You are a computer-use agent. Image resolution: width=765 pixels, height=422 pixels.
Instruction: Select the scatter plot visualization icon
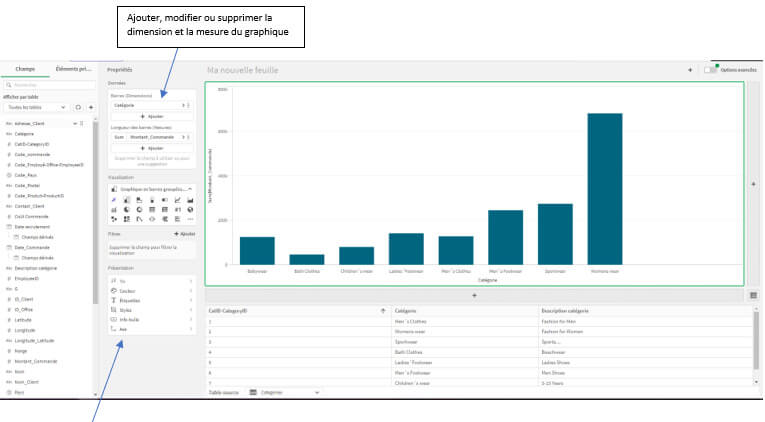coord(114,219)
